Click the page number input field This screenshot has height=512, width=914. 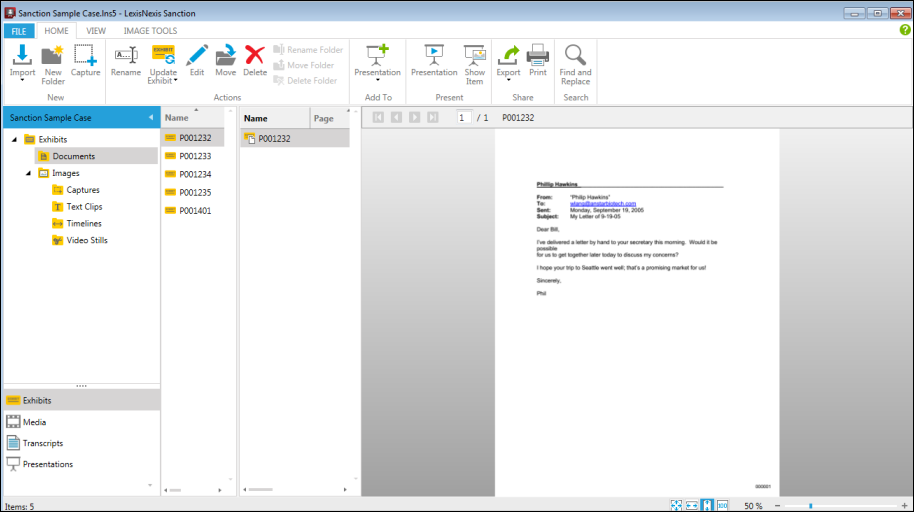click(463, 117)
